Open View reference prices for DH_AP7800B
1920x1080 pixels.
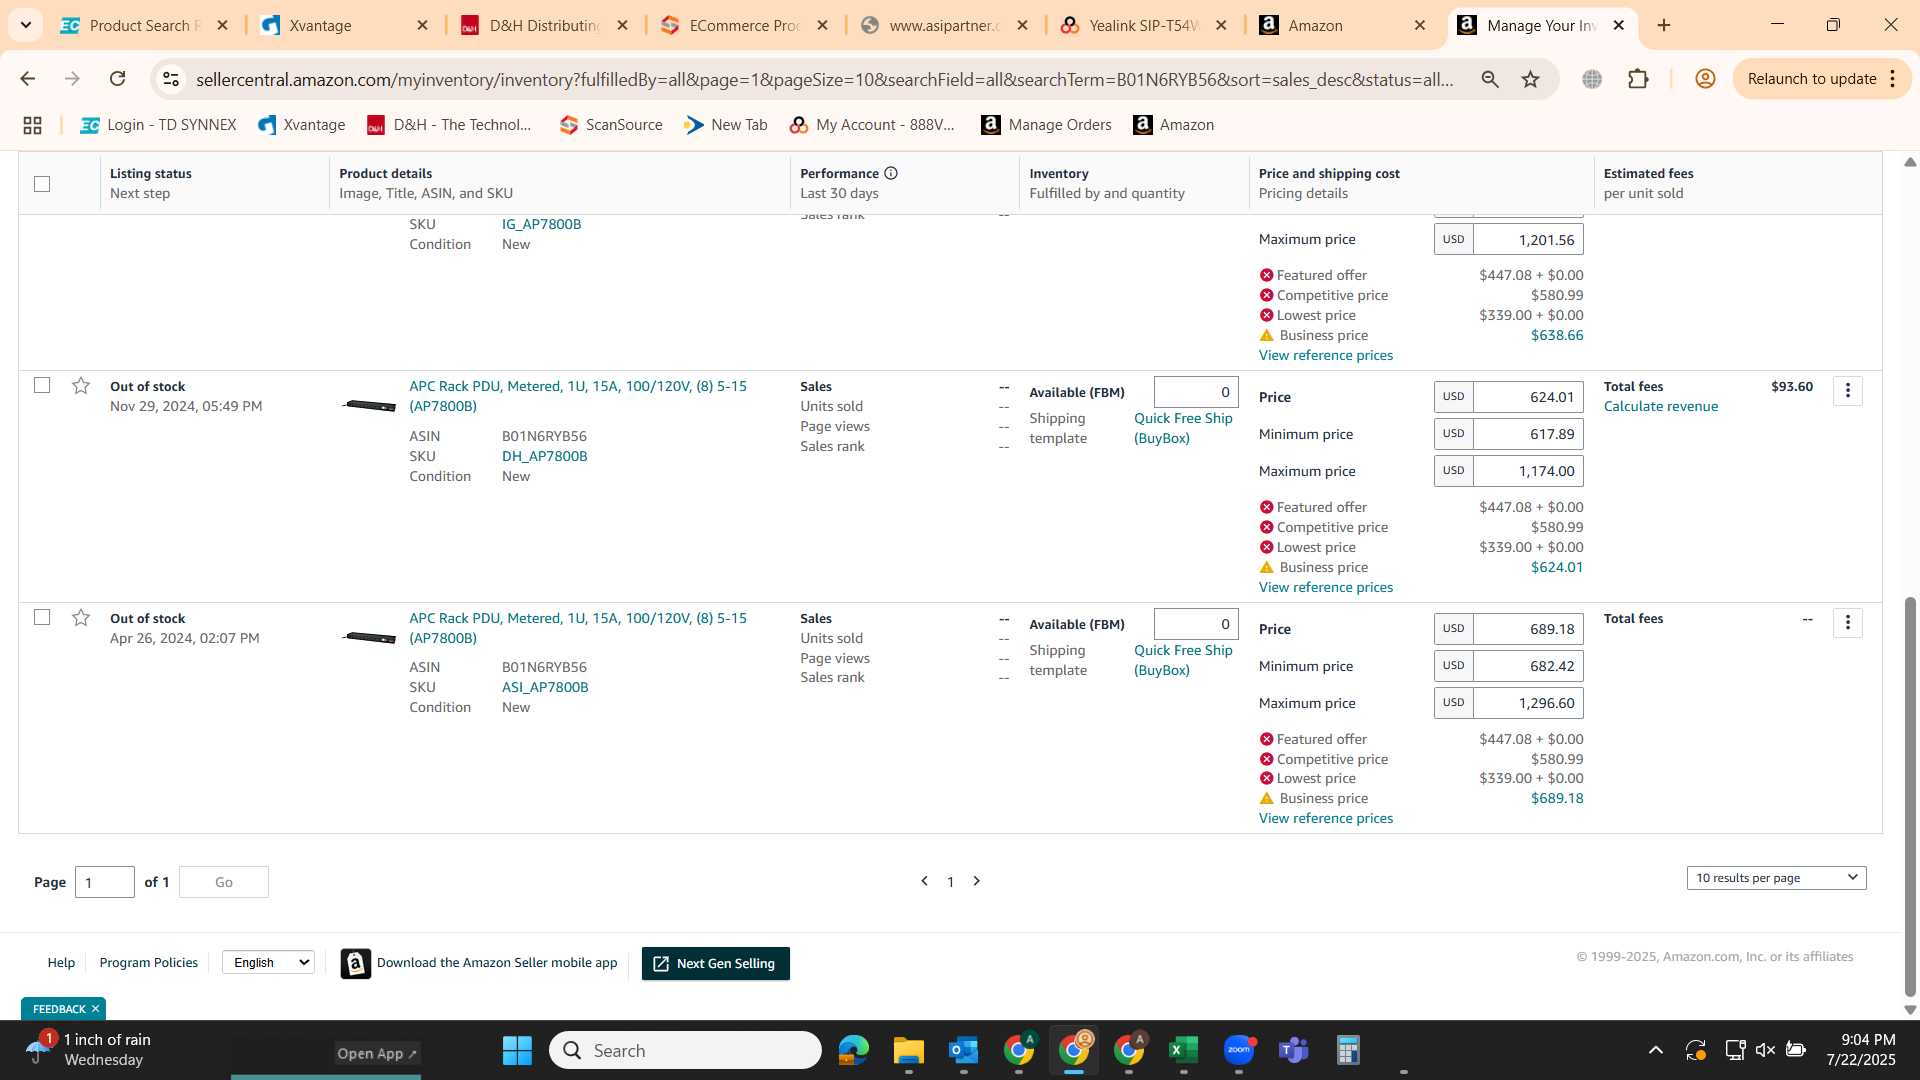(x=1326, y=587)
